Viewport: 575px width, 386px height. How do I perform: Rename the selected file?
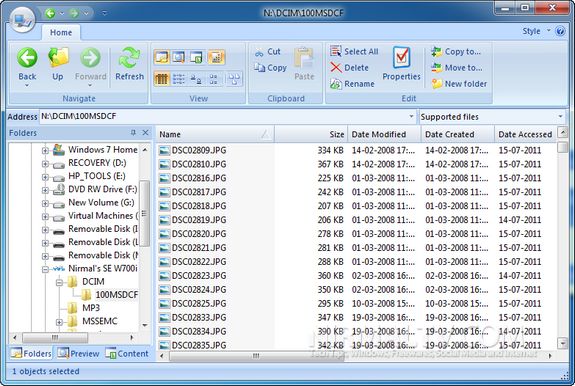352,84
